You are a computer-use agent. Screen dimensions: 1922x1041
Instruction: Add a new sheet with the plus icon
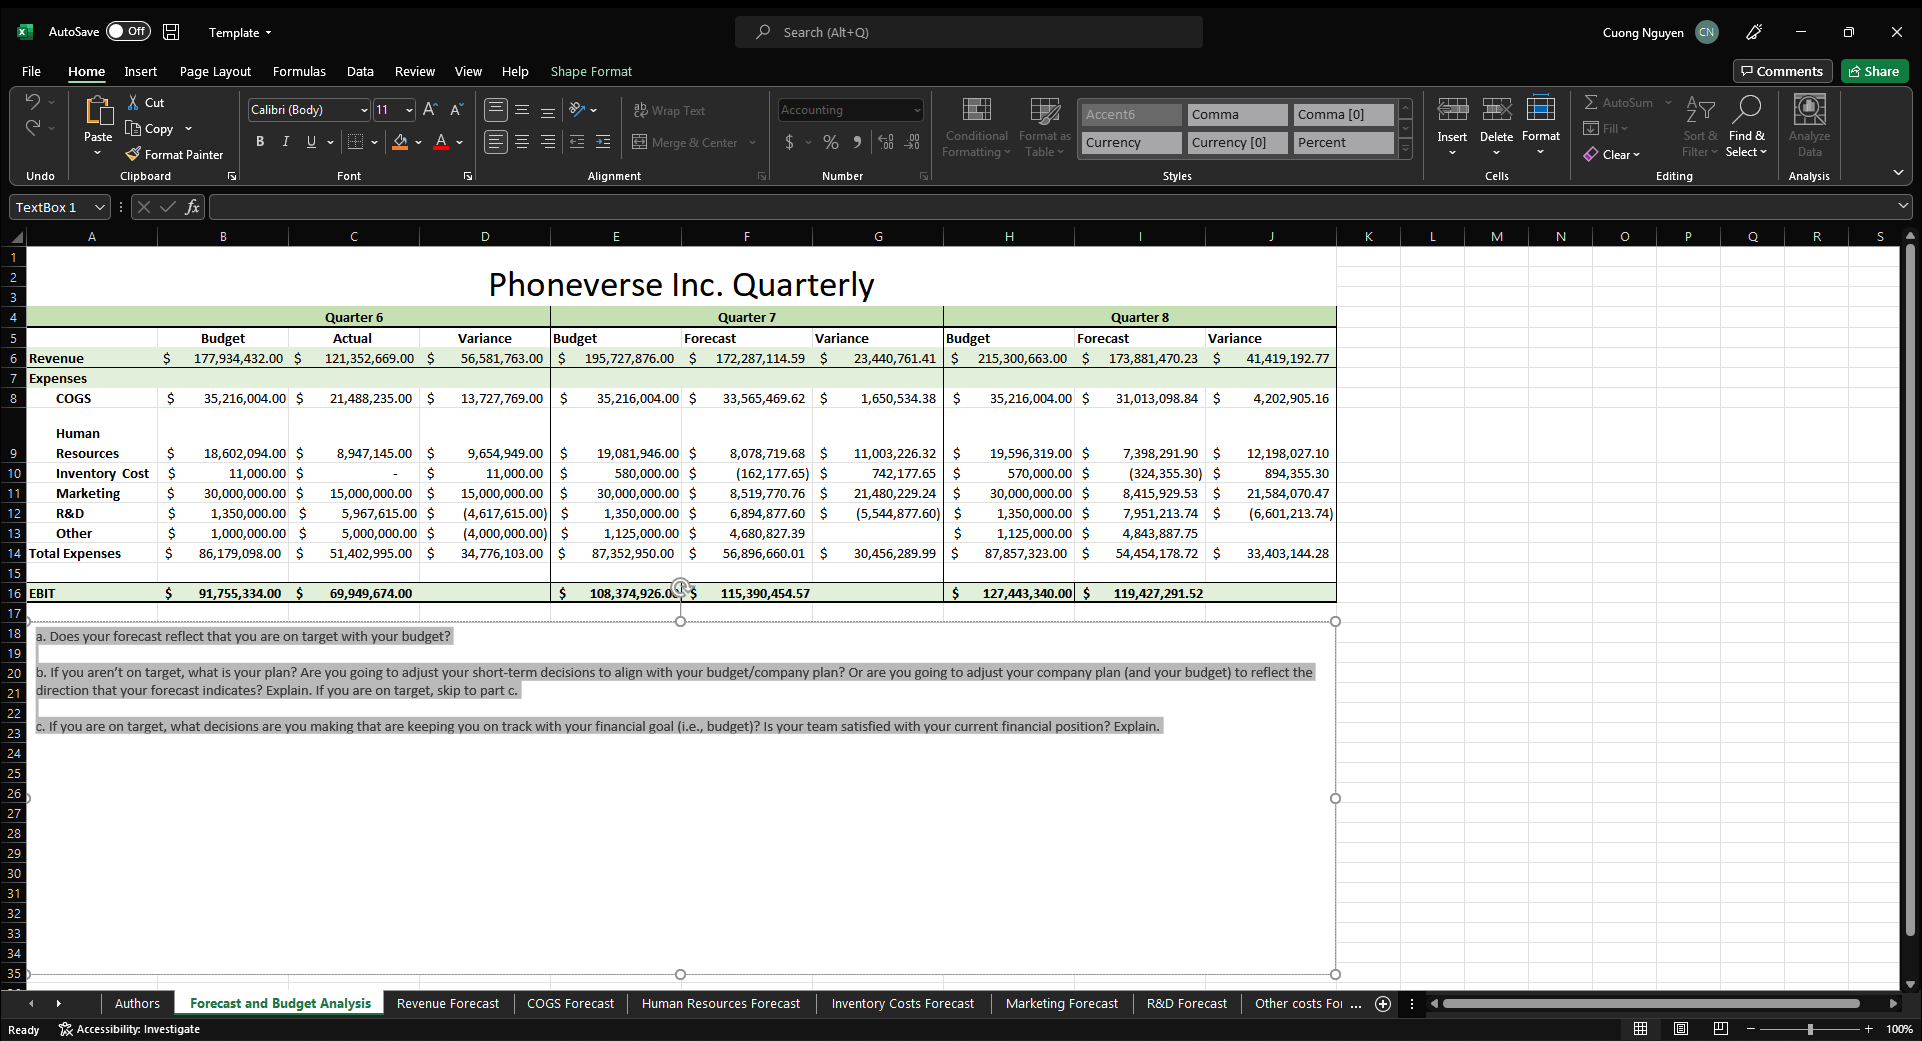1383,1004
